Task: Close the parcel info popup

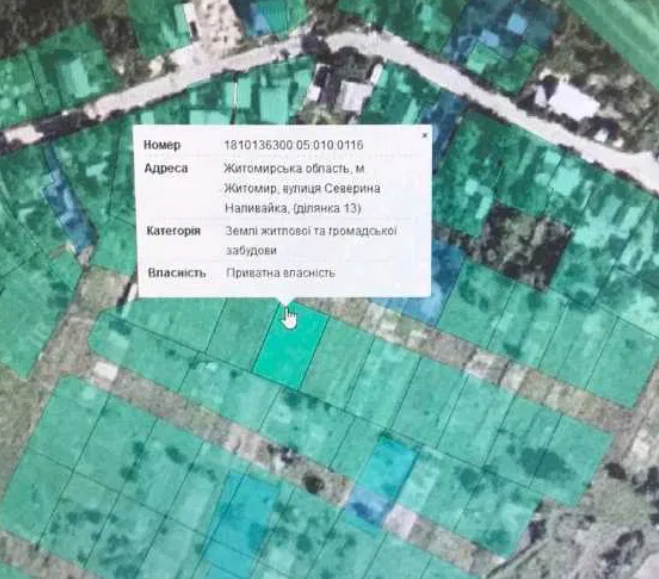Action: (423, 134)
